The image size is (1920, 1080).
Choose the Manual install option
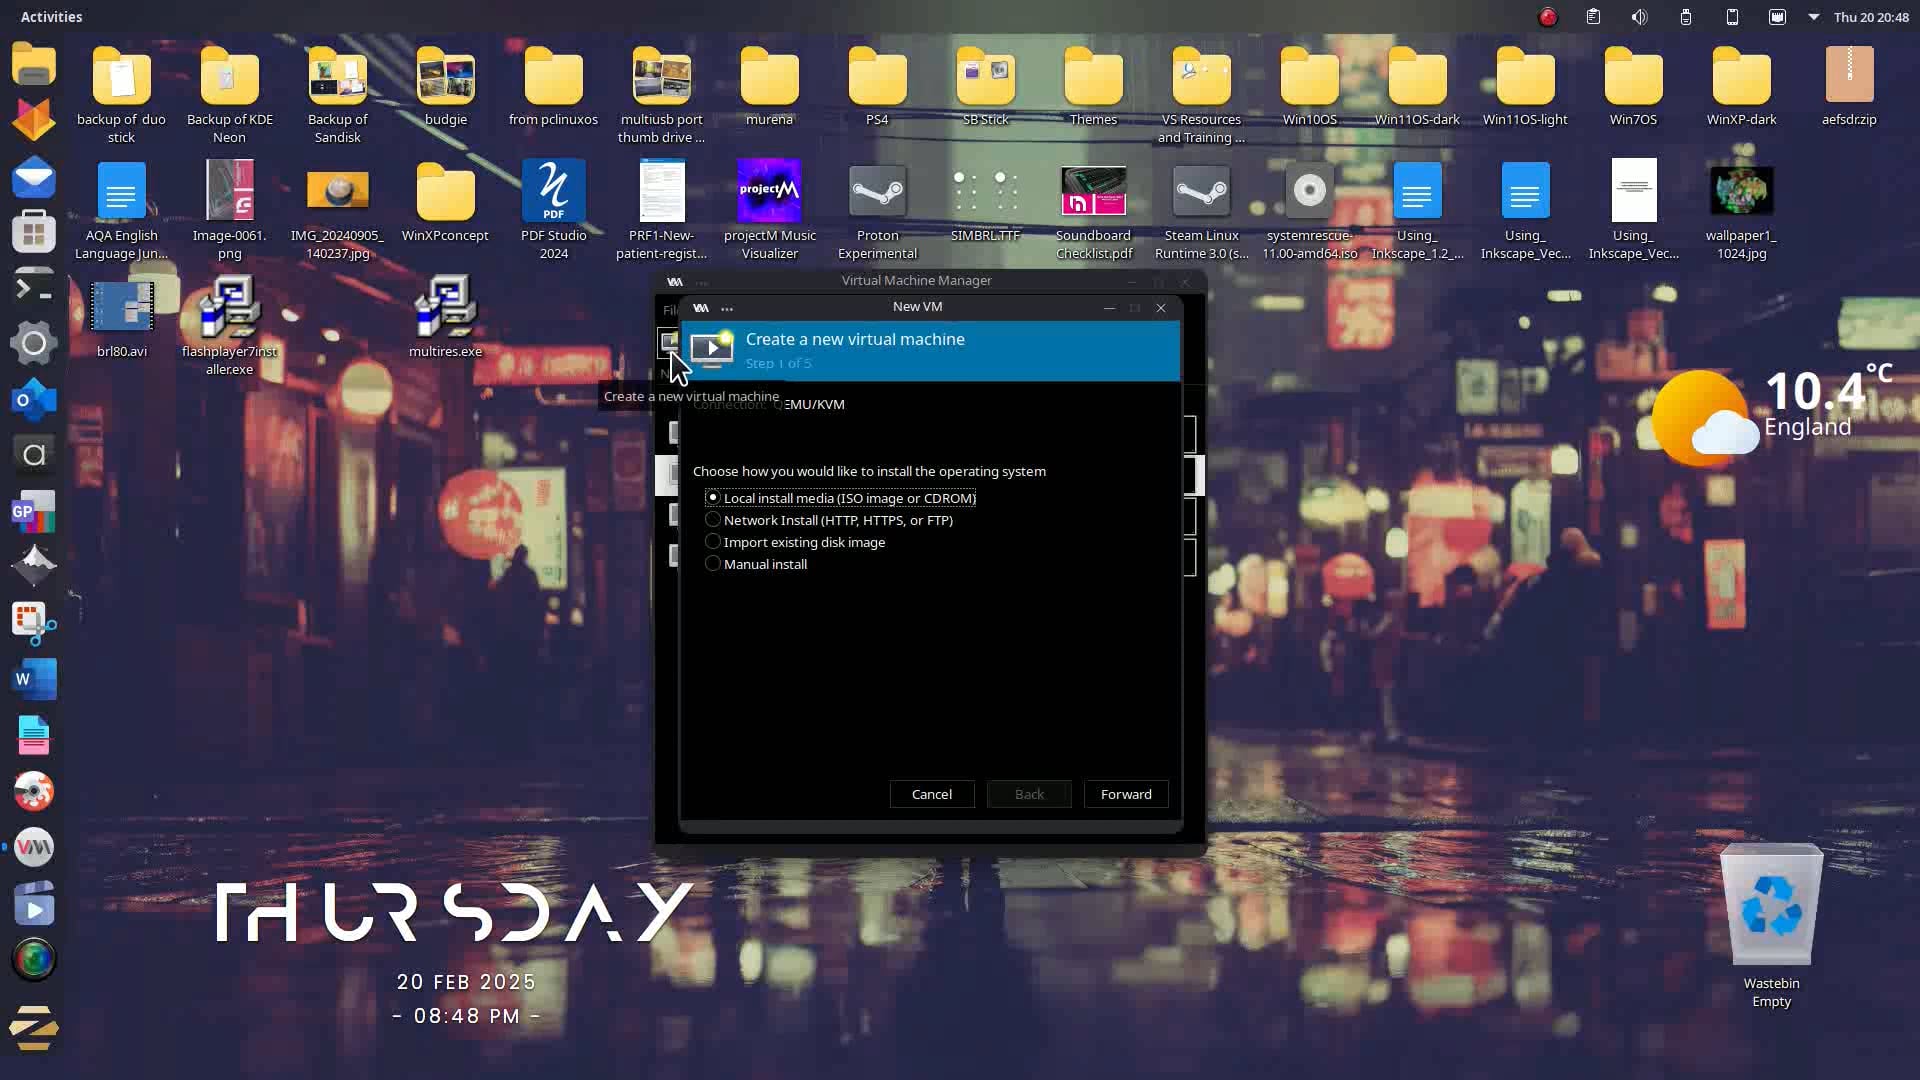[713, 564]
